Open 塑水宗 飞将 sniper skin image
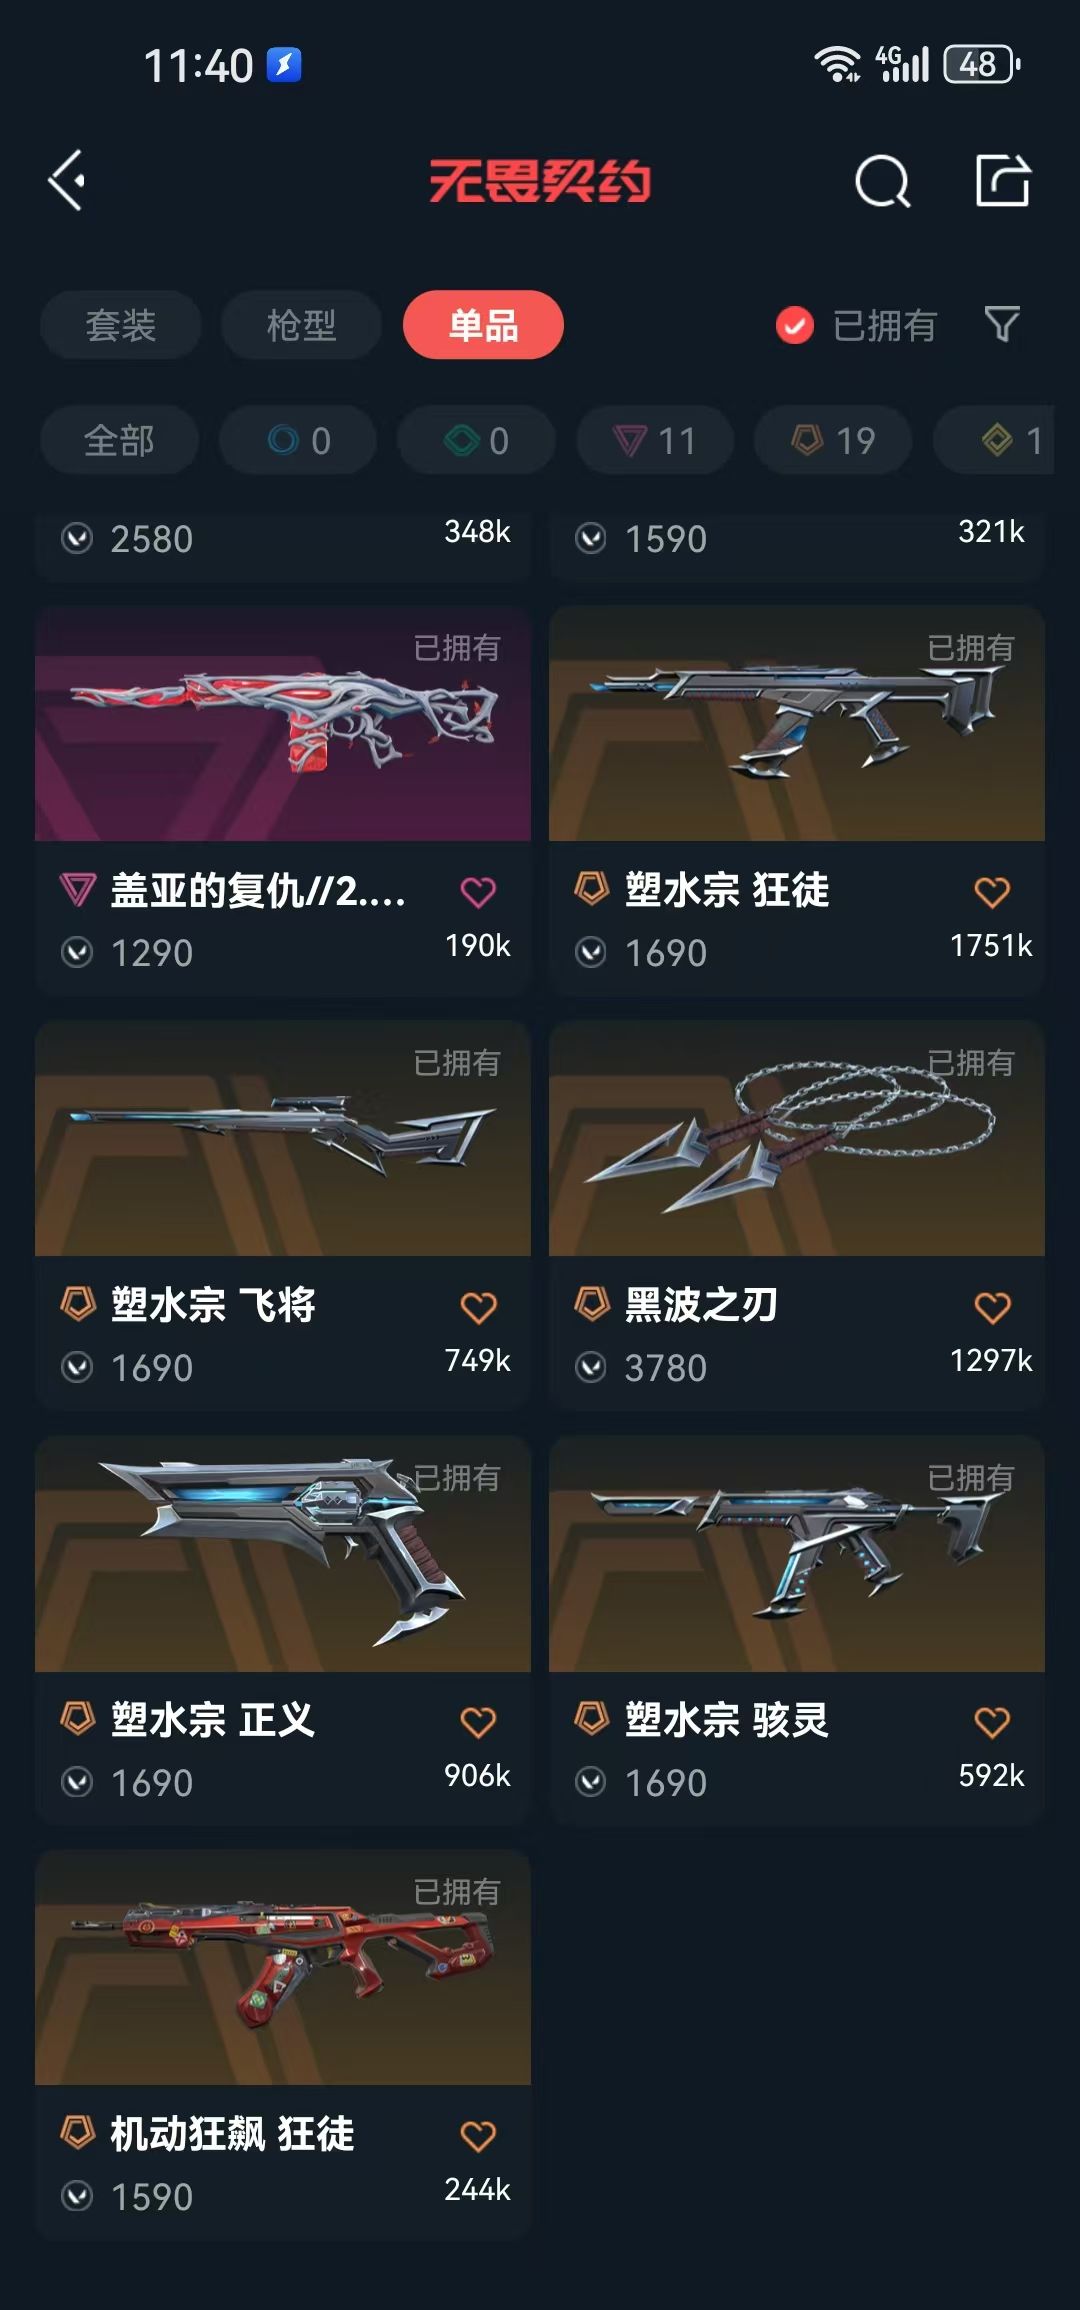Screen dimensions: 1080x2310 (x=283, y=1138)
